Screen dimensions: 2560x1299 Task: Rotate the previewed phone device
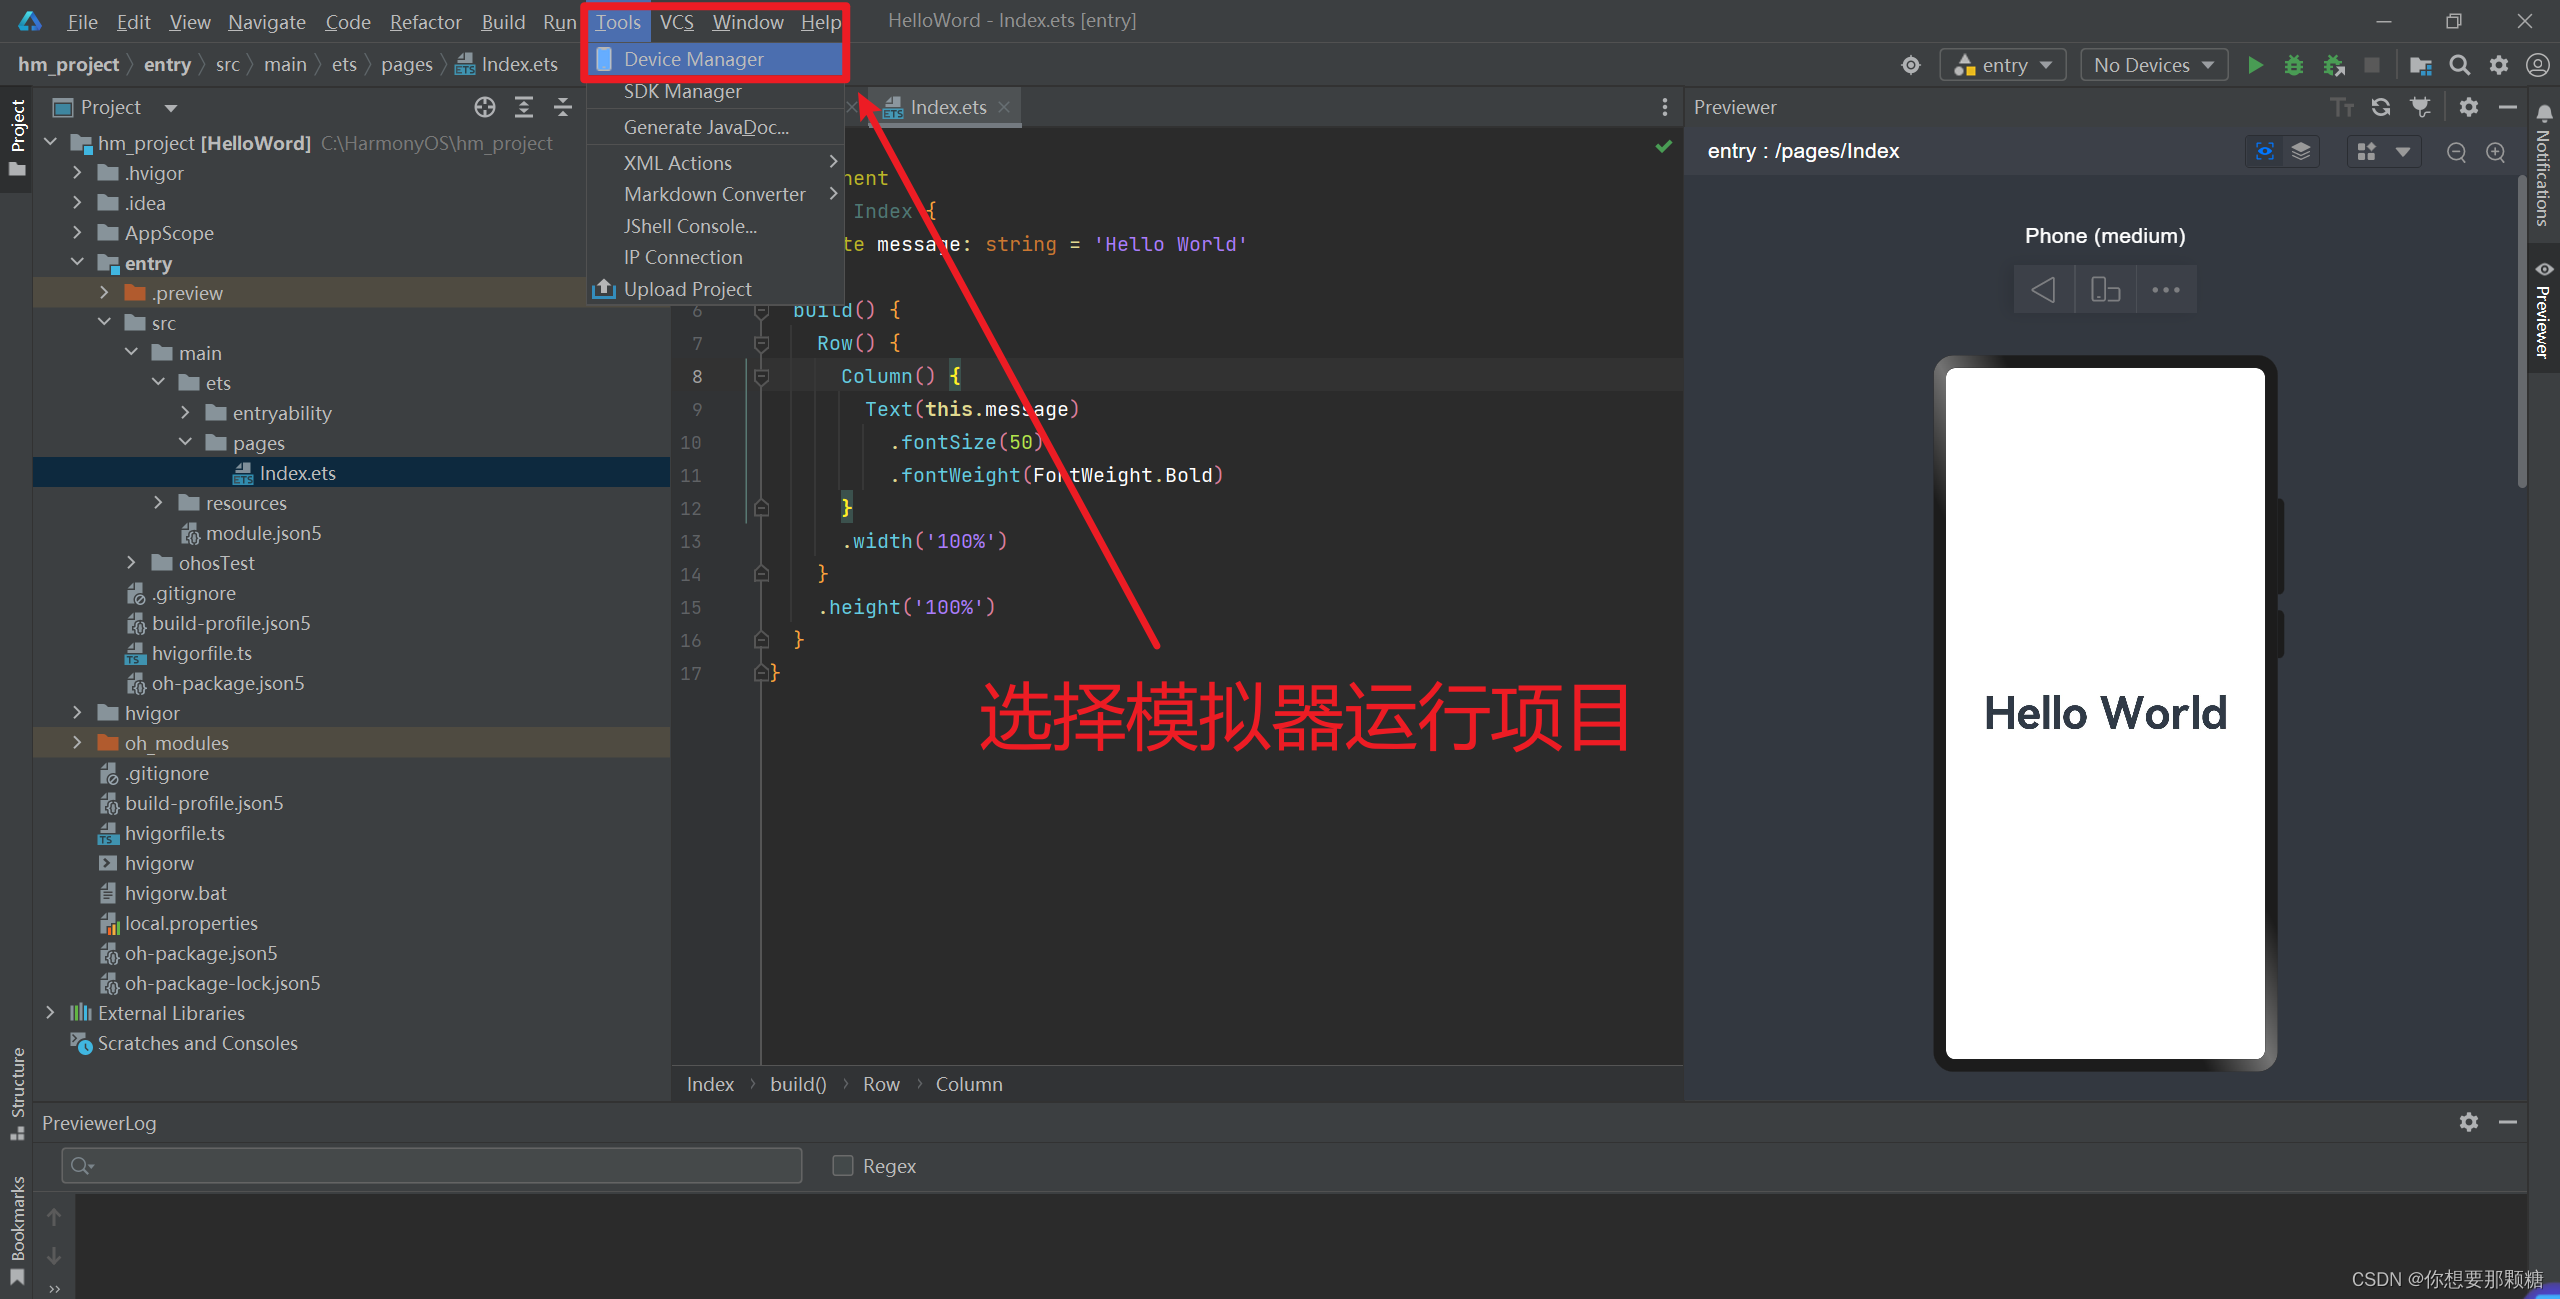pos(2105,290)
